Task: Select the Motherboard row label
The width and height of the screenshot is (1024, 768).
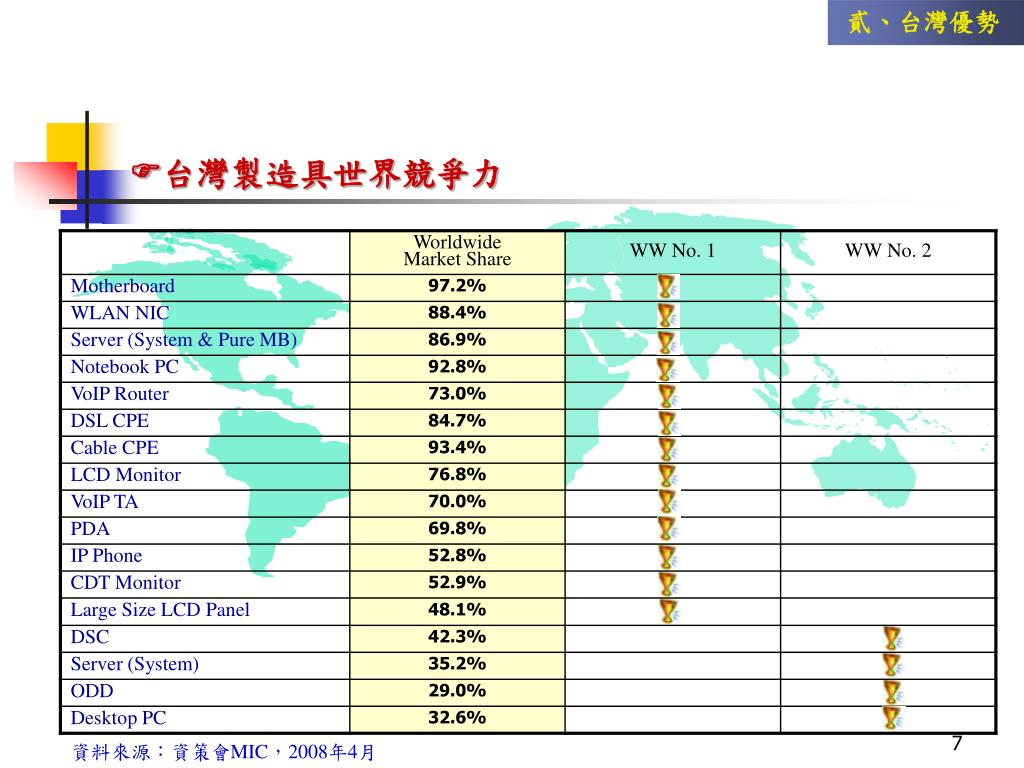Action: [x=123, y=286]
